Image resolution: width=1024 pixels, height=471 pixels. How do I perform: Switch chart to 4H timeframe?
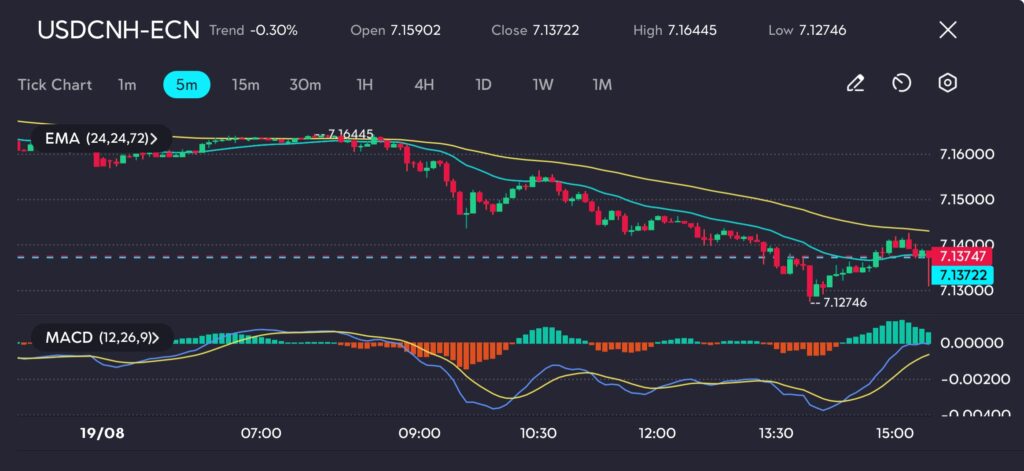[x=424, y=85]
